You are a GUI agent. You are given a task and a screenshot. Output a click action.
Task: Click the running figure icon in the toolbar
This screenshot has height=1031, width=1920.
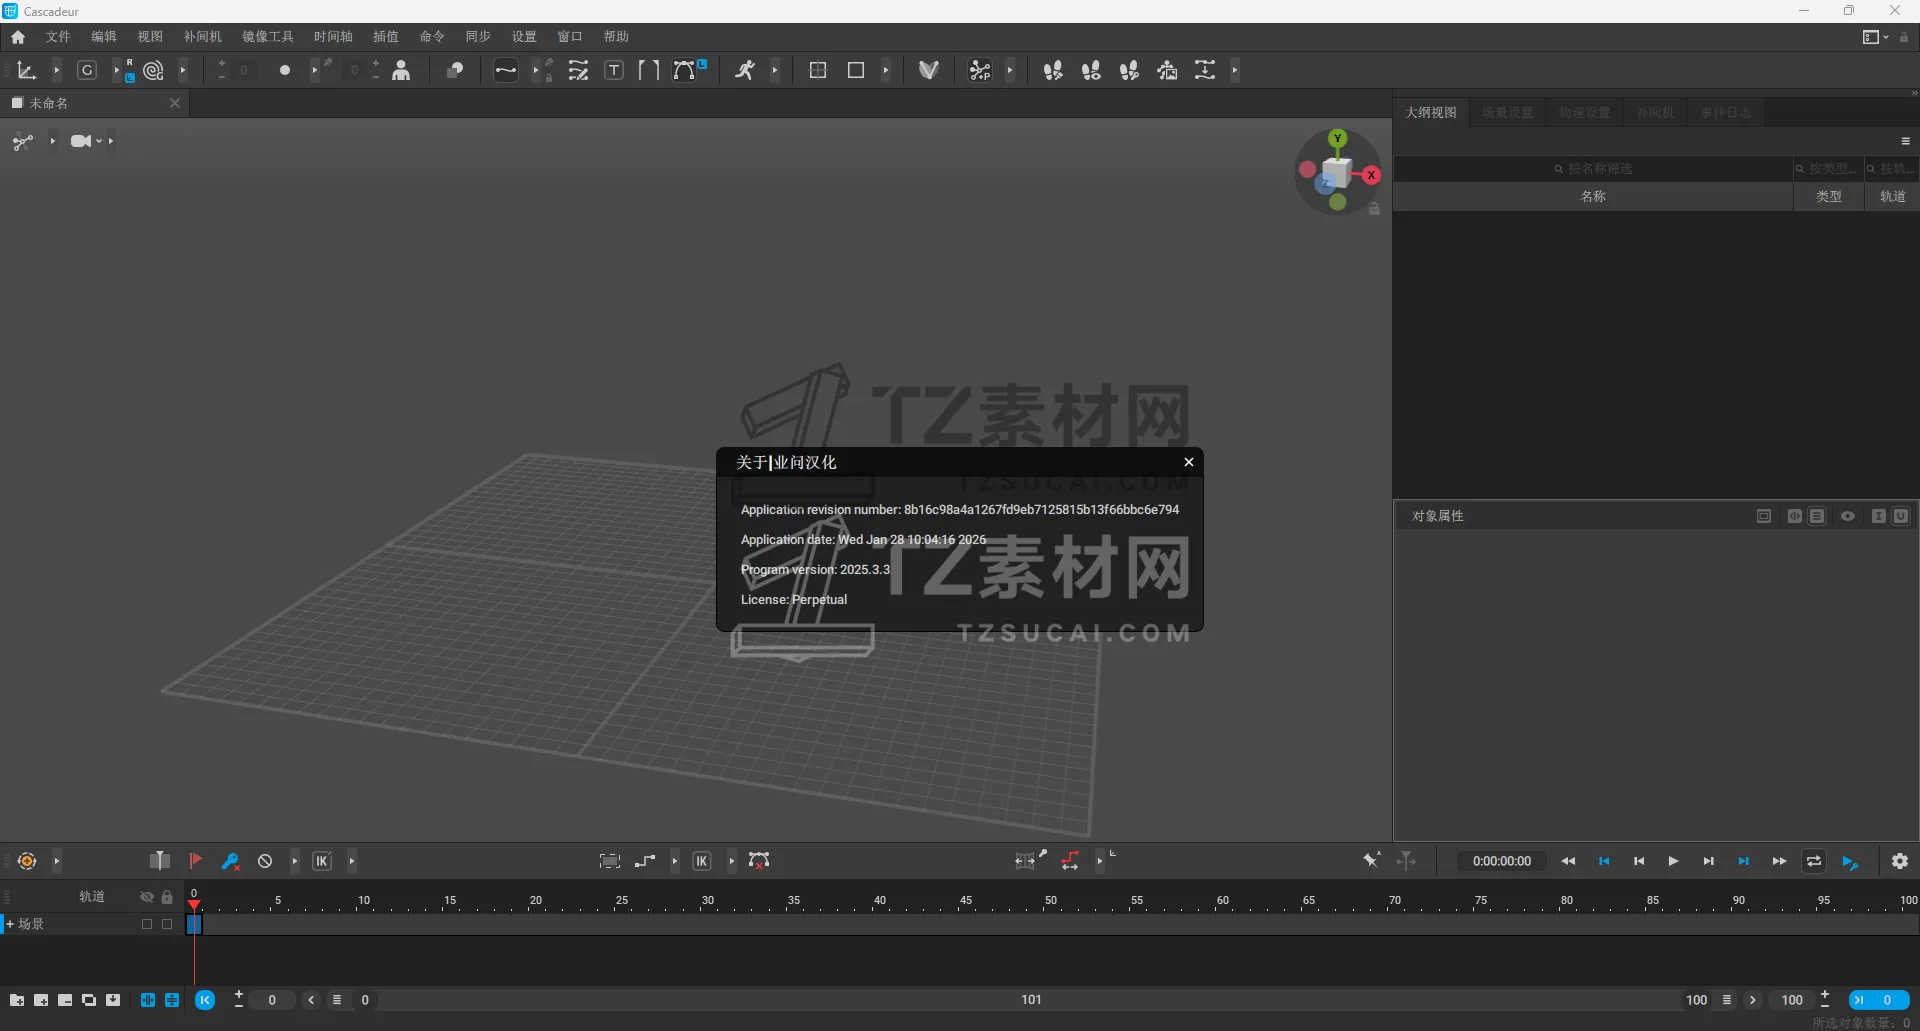pyautogui.click(x=745, y=70)
